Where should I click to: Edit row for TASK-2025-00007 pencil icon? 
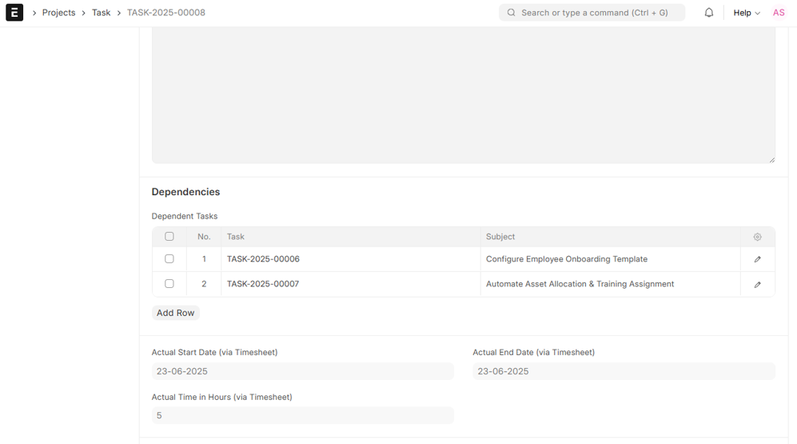[x=757, y=284]
